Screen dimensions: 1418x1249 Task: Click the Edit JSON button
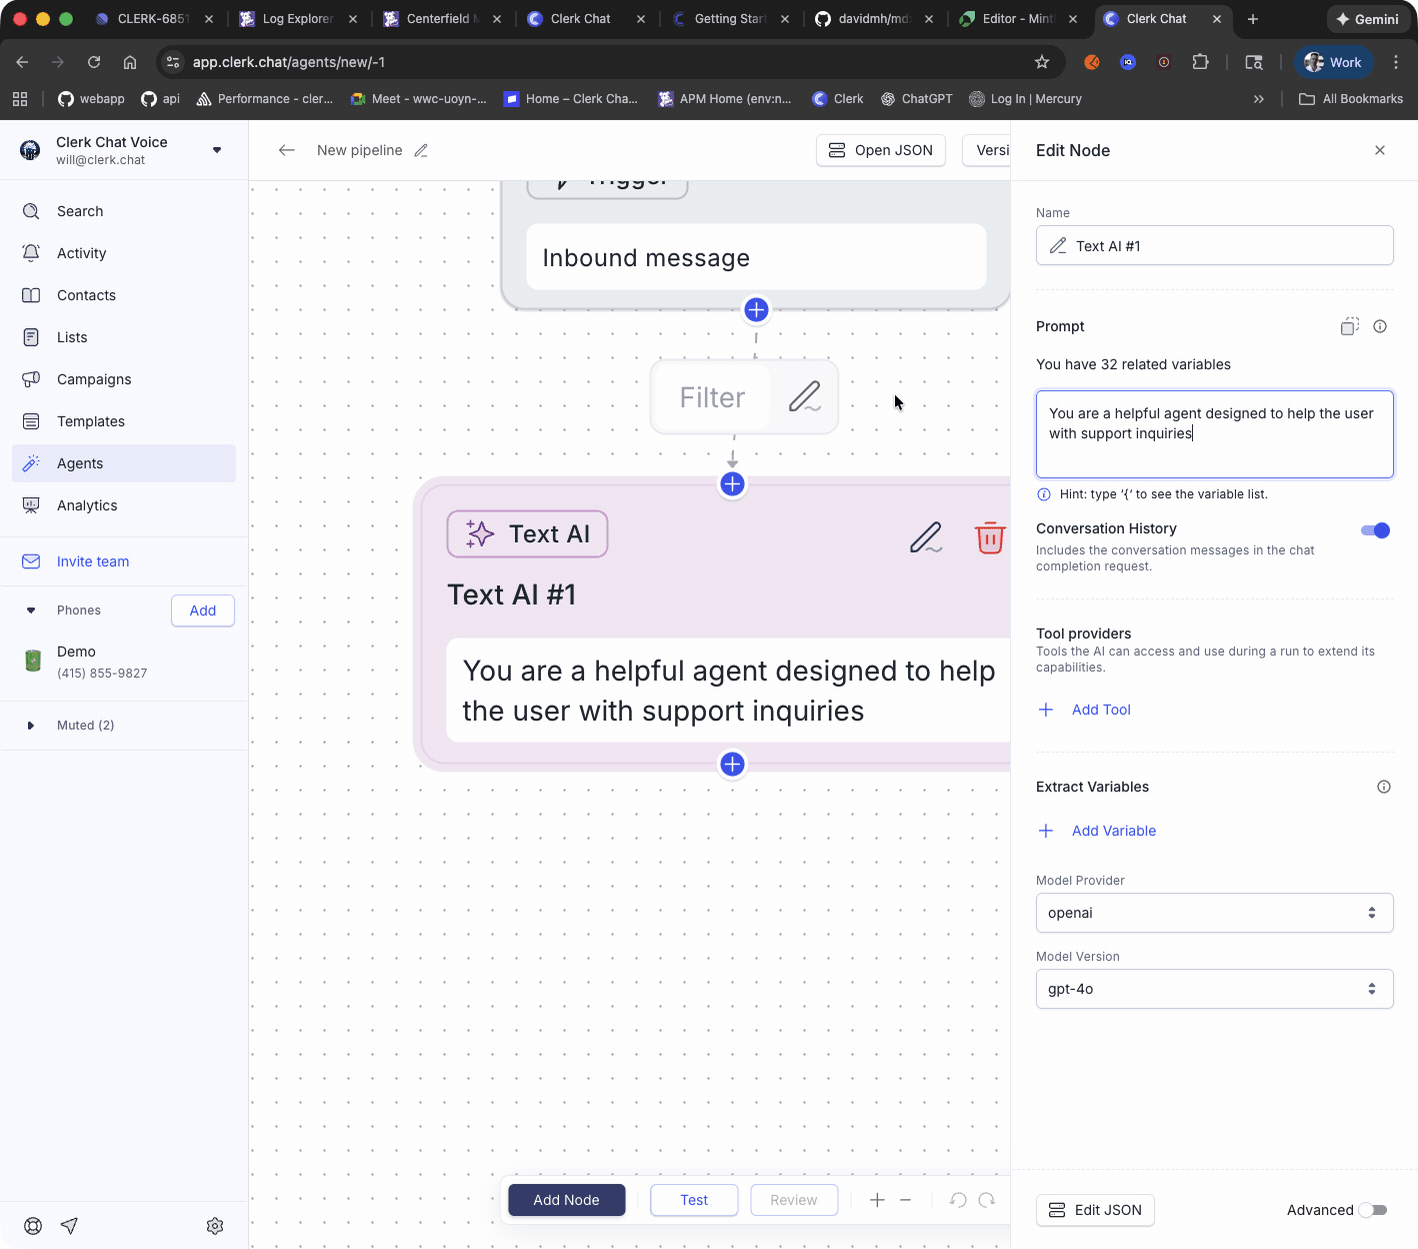point(1096,1210)
